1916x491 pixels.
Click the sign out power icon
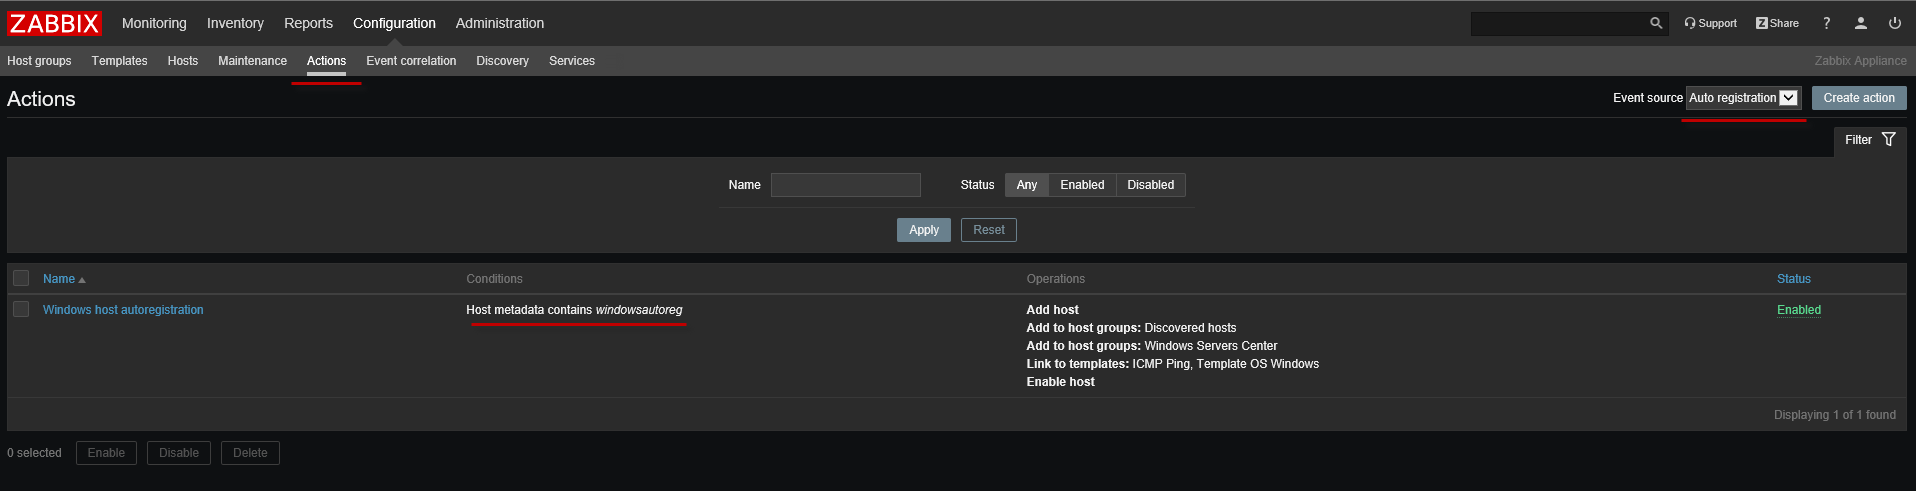coord(1894,23)
